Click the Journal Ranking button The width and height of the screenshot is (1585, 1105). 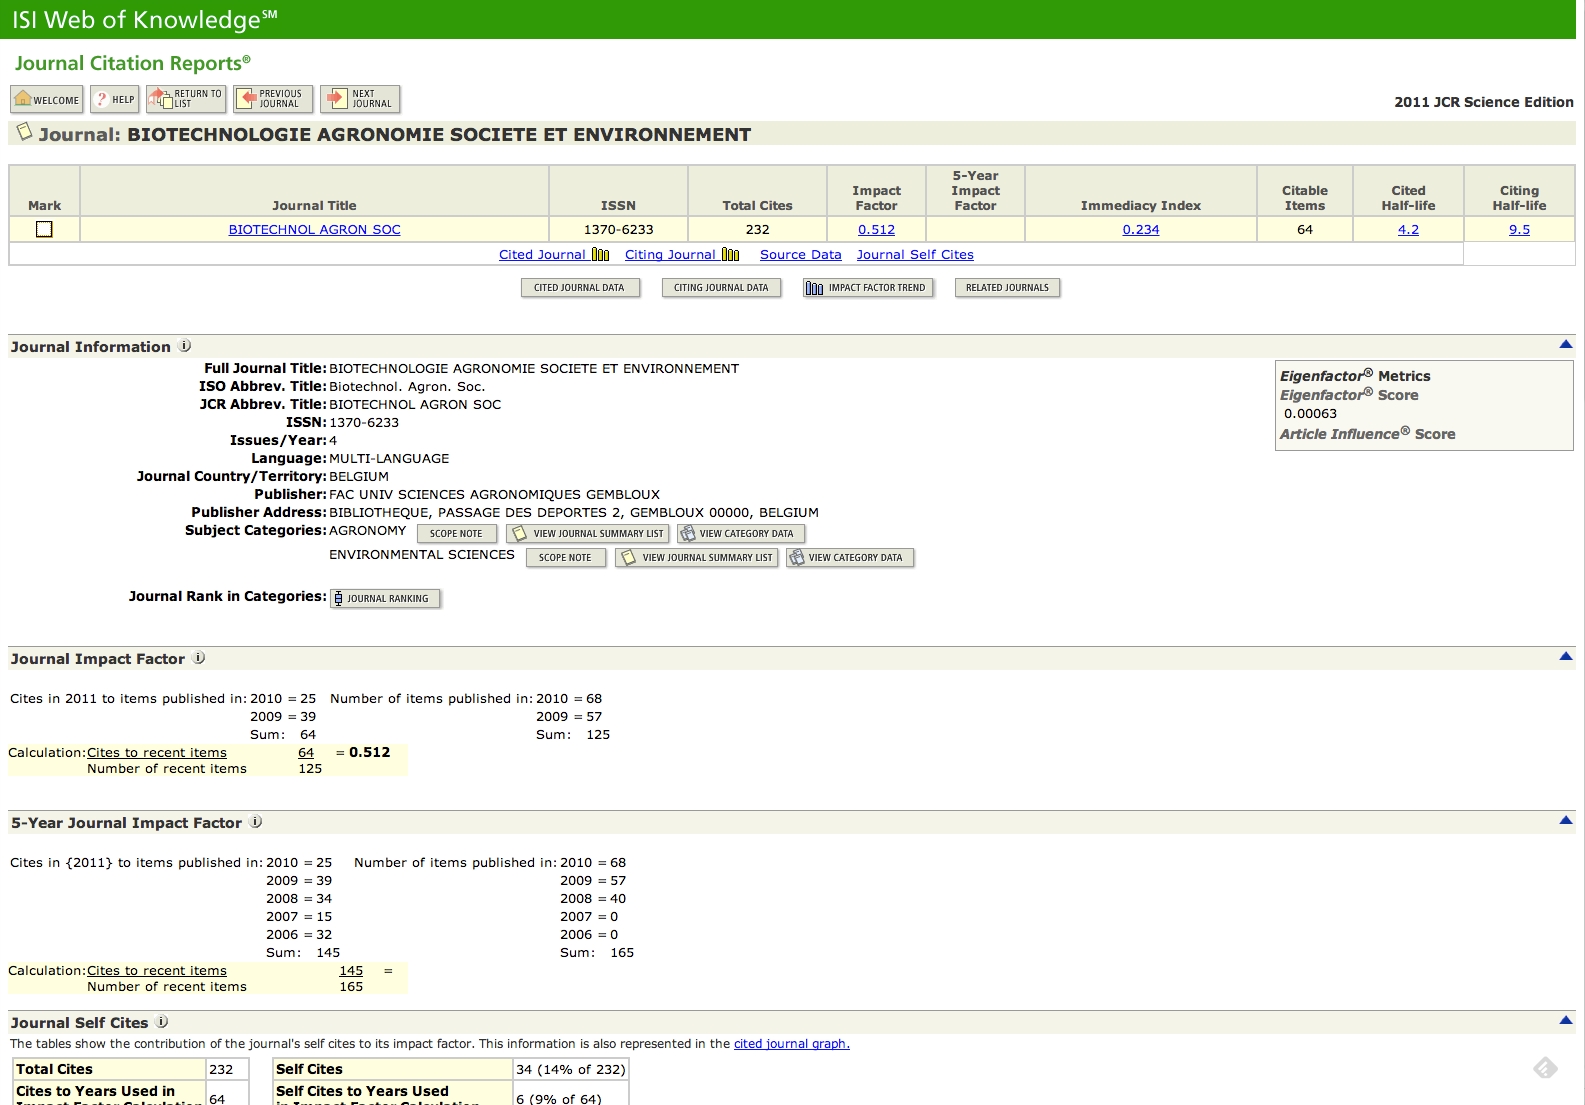pyautogui.click(x=385, y=599)
